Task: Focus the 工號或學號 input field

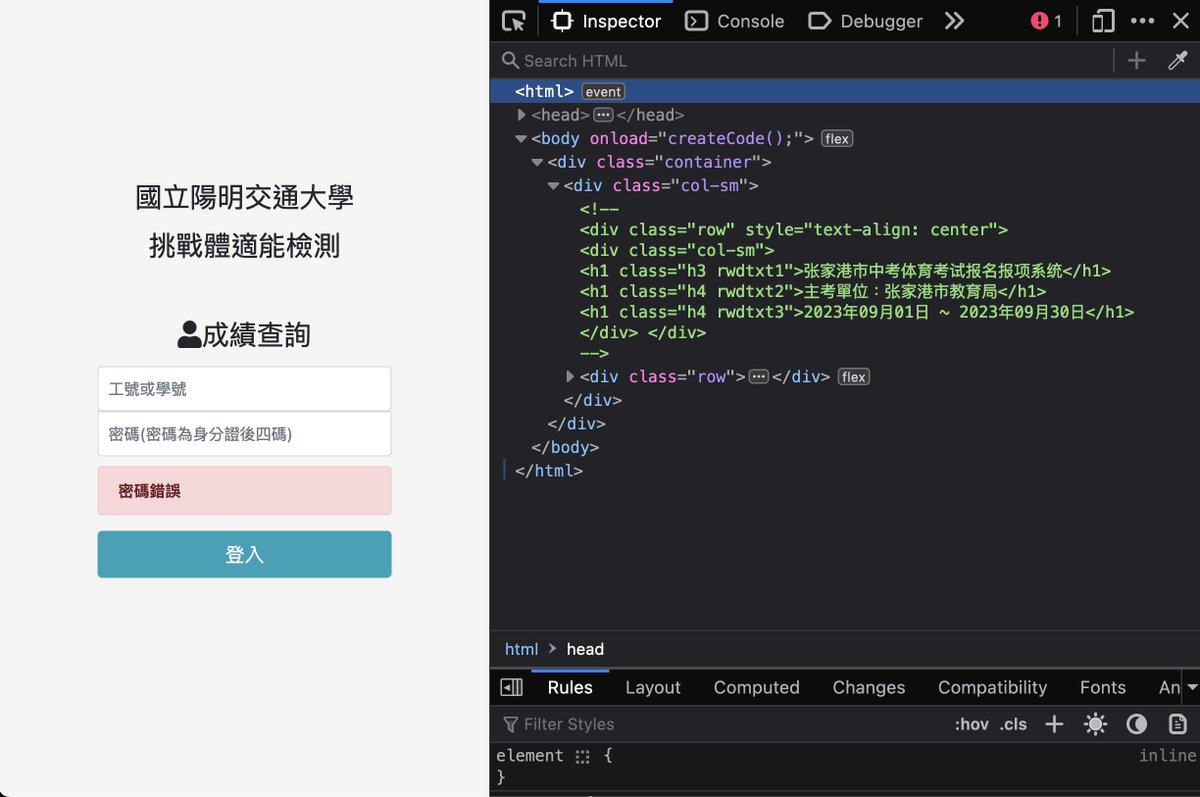Action: 244,389
